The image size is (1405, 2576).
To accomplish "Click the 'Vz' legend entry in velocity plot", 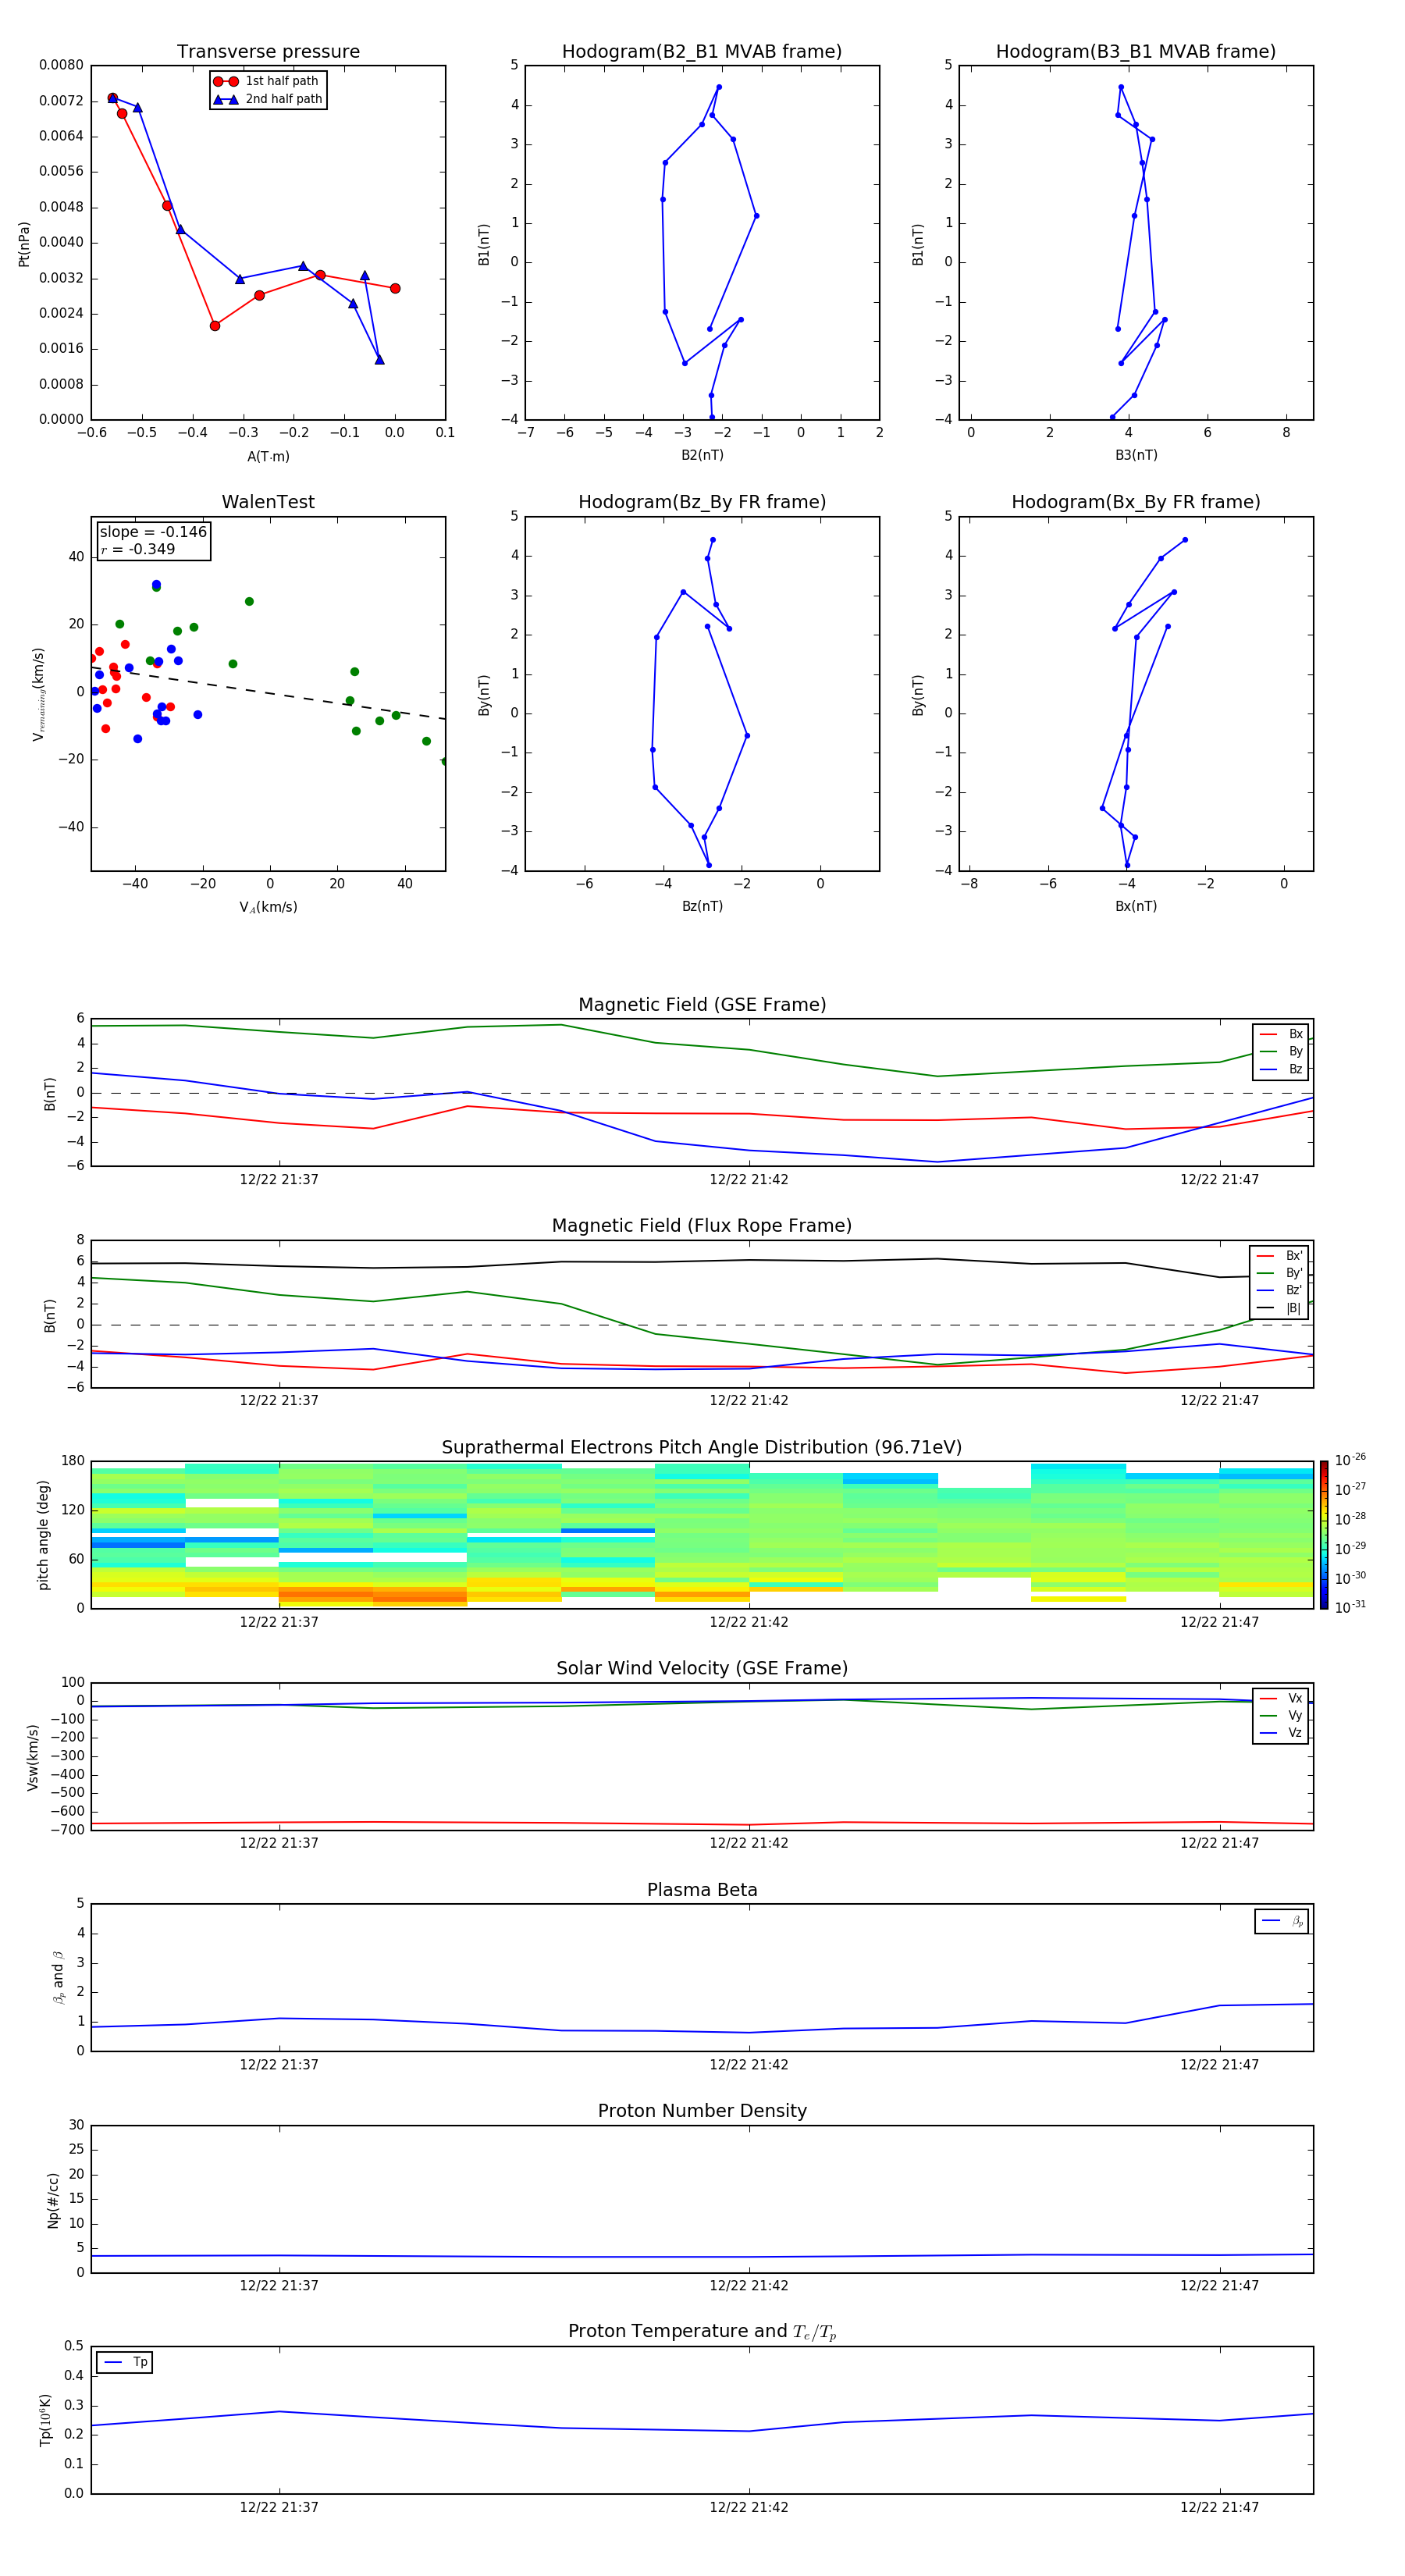I will 1281,1733.
